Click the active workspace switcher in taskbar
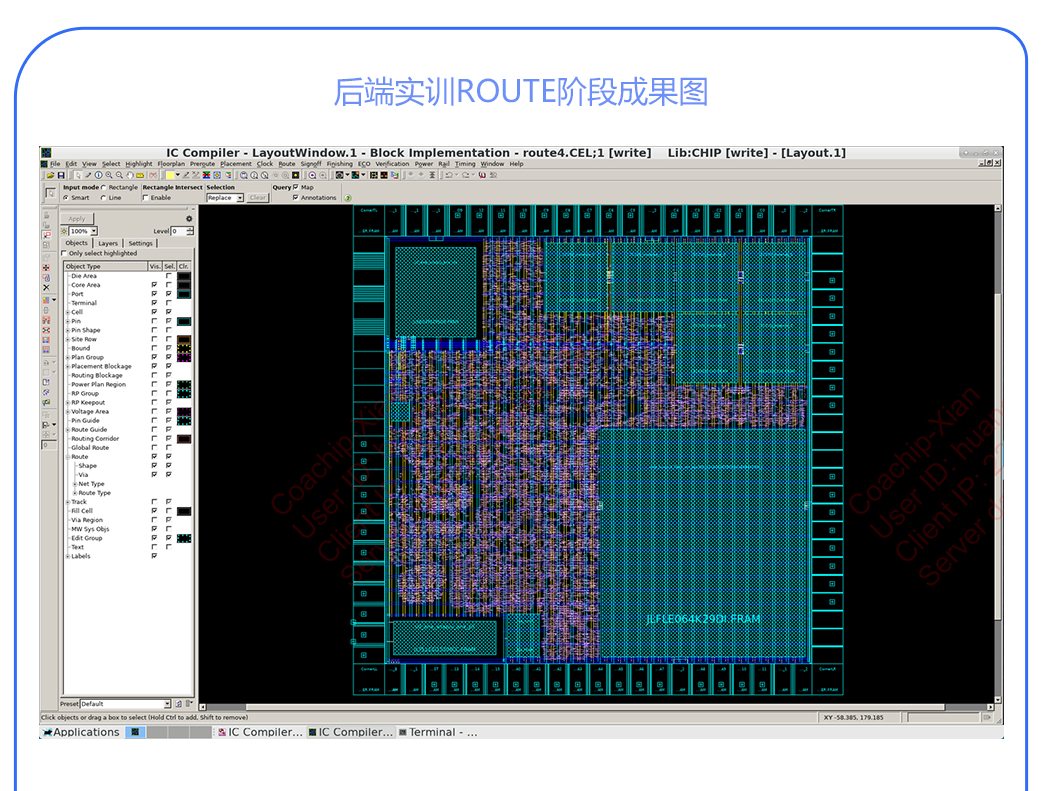Image resolution: width=1042 pixels, height=791 pixels. (x=136, y=732)
